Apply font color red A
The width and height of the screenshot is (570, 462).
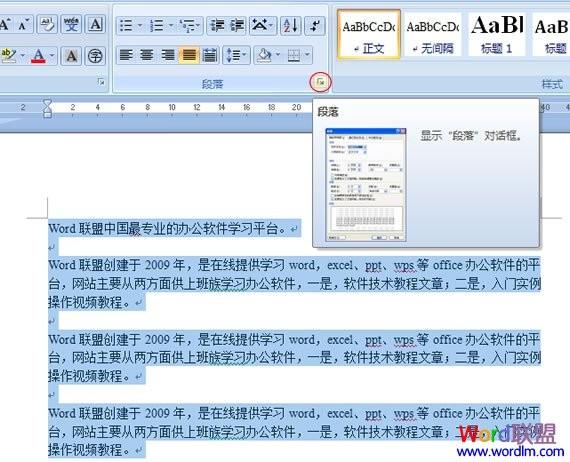(x=39, y=56)
